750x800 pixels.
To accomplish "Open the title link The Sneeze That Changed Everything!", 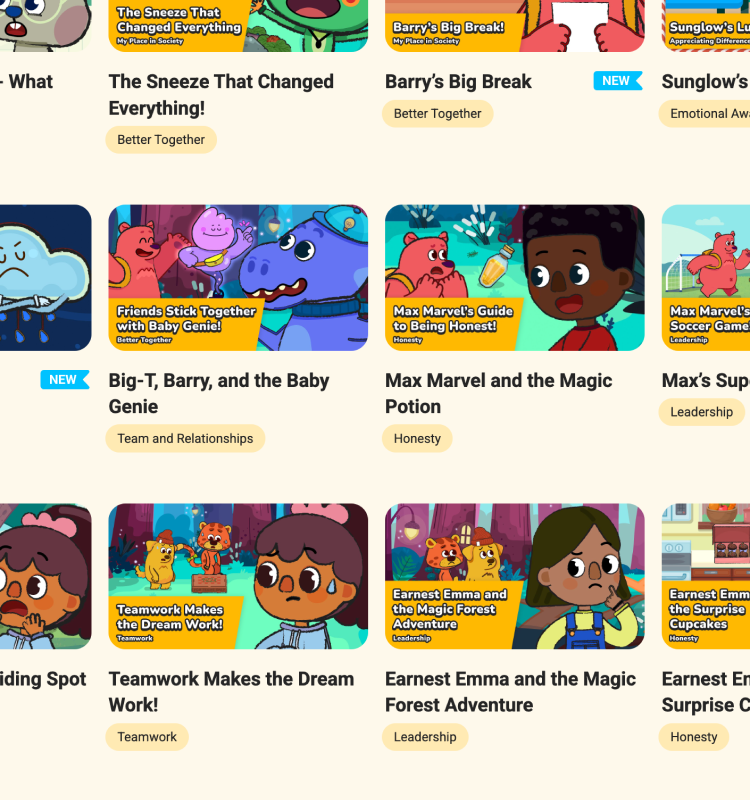I will click(x=221, y=95).
